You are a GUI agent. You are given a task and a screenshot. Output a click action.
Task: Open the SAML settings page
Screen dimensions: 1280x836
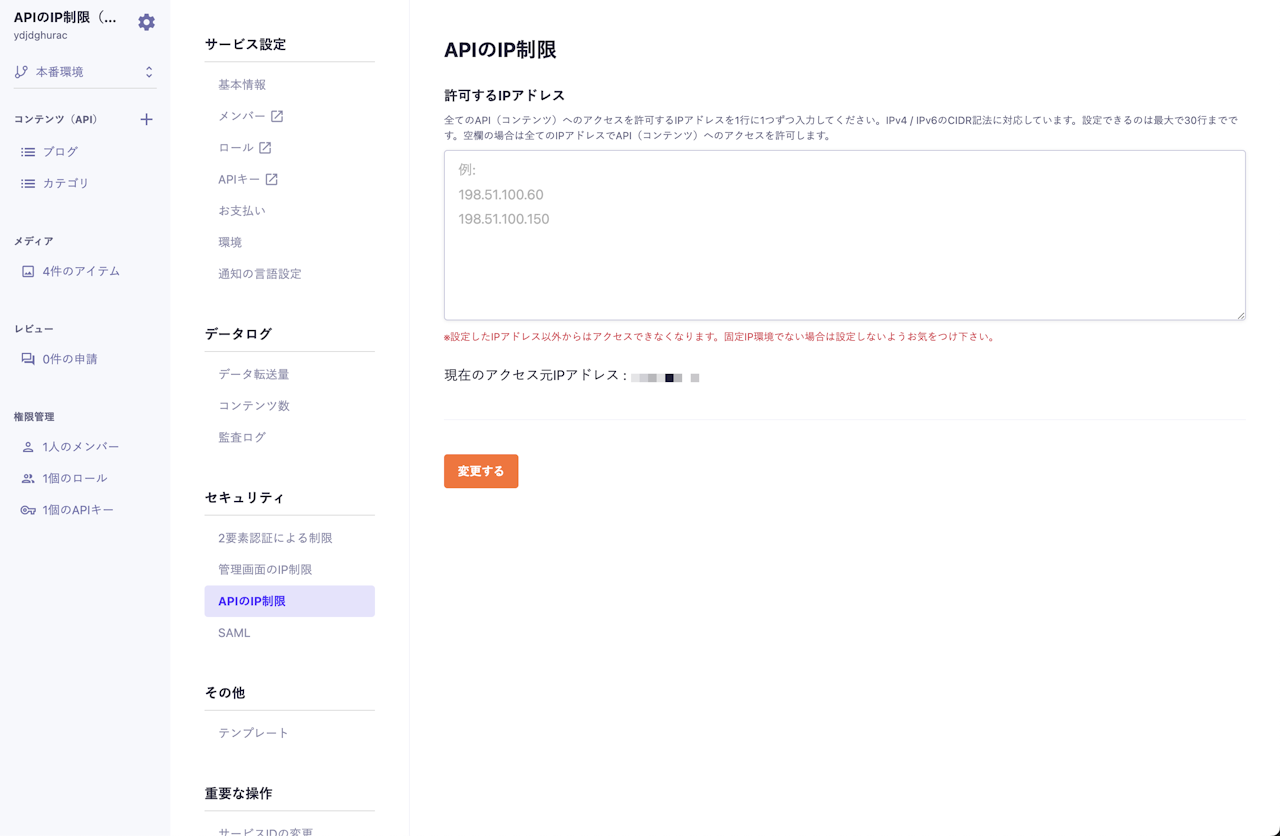pos(234,633)
